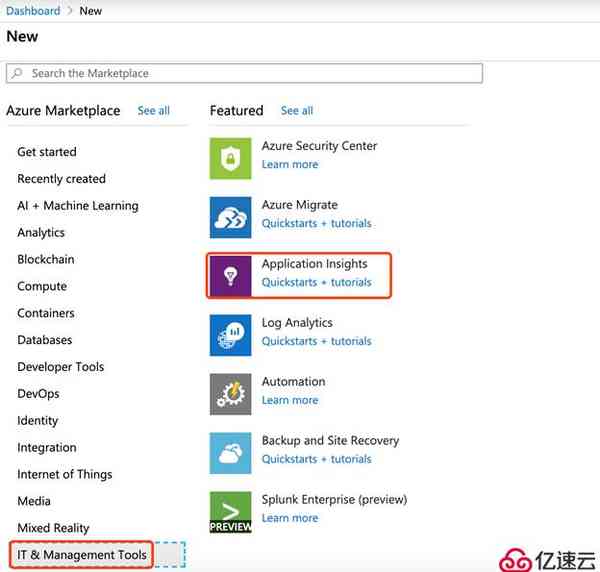Image resolution: width=600 pixels, height=572 pixels.
Task: Select the Application Insights lightbulb icon
Action: pos(230,276)
